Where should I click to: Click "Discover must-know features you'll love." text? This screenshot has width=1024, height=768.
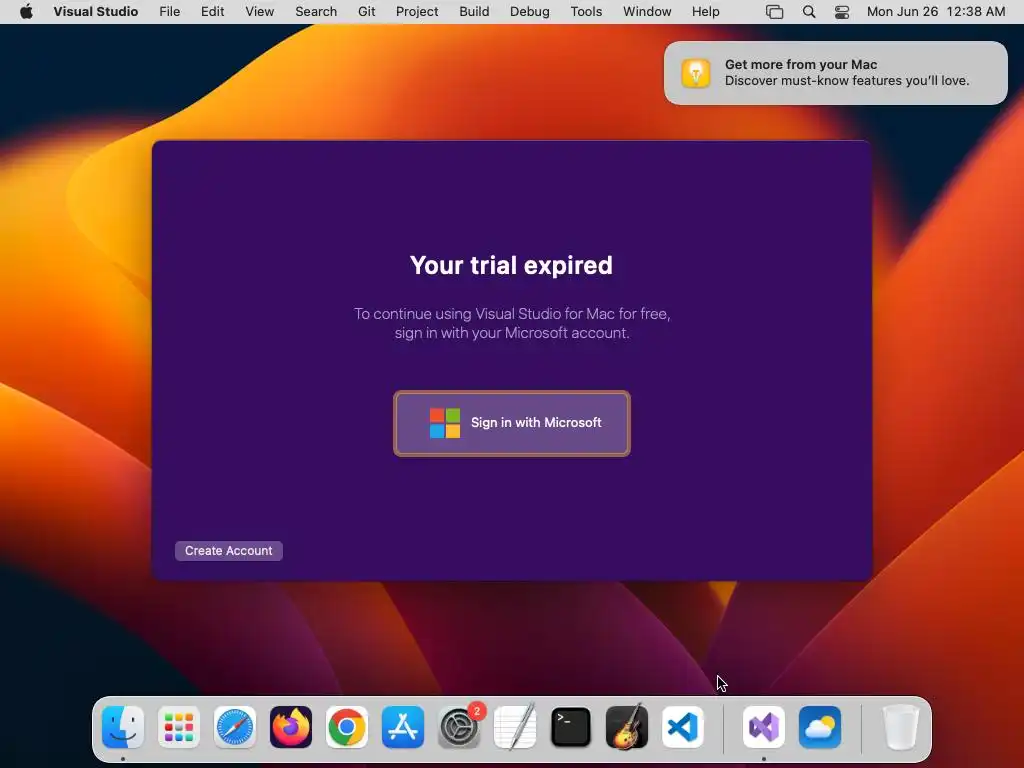pos(847,80)
